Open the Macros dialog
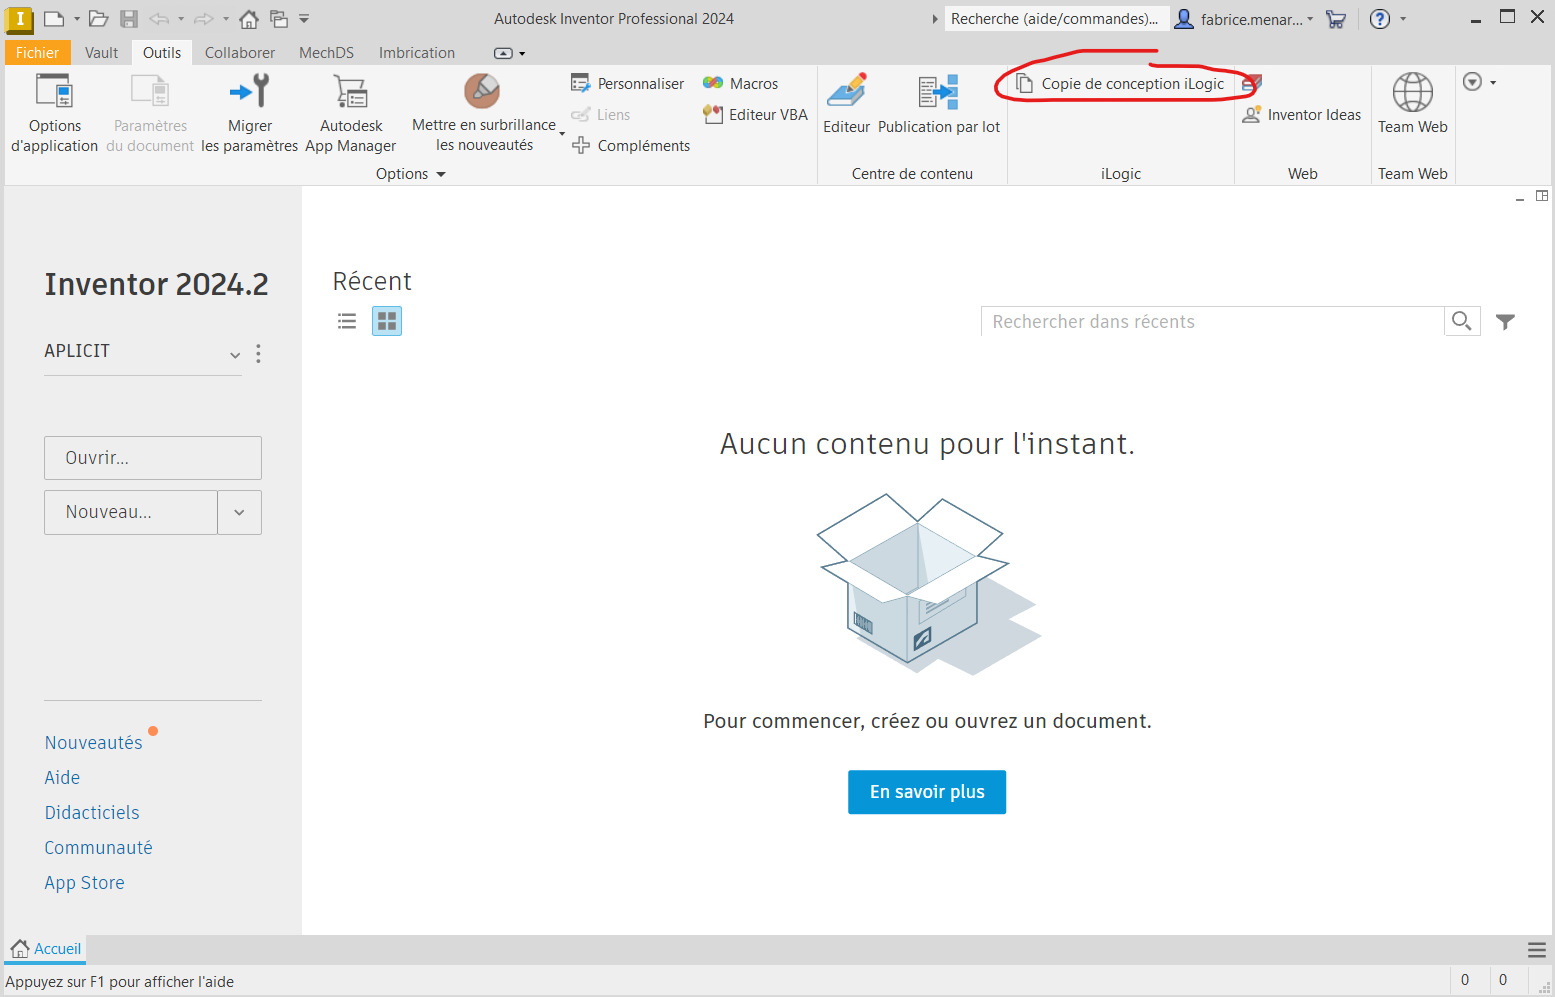This screenshot has width=1555, height=997. point(740,83)
